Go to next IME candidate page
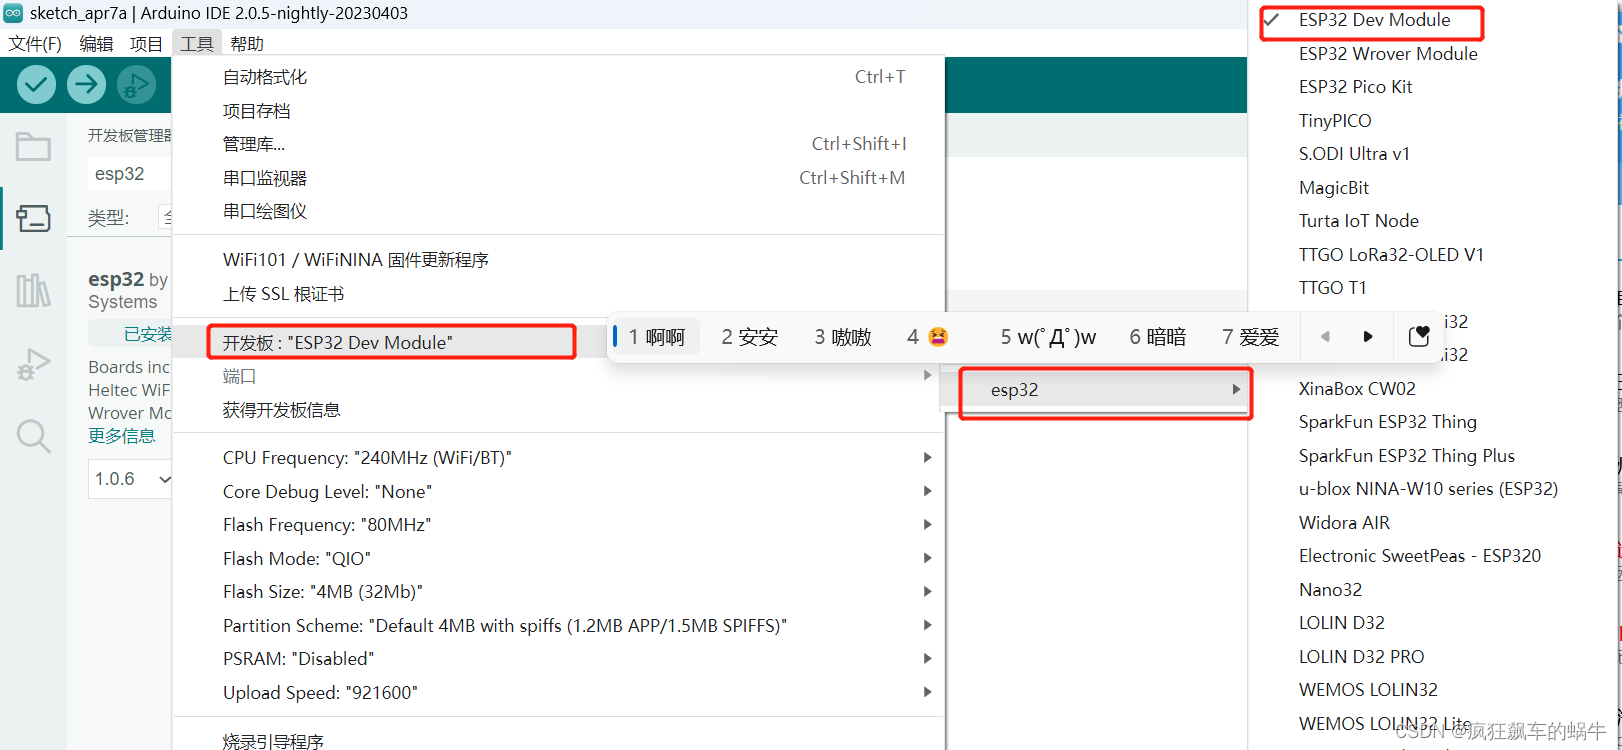The height and width of the screenshot is (750, 1622). tap(1368, 337)
